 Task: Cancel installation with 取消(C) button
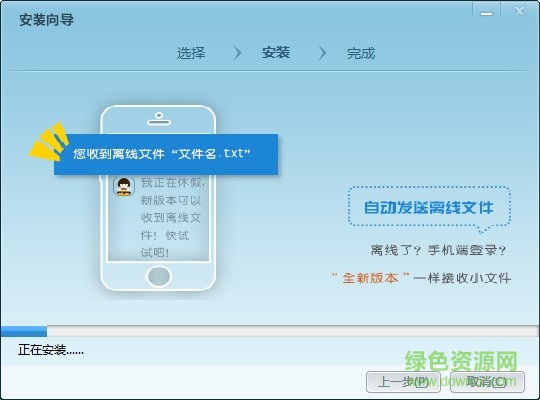(487, 382)
